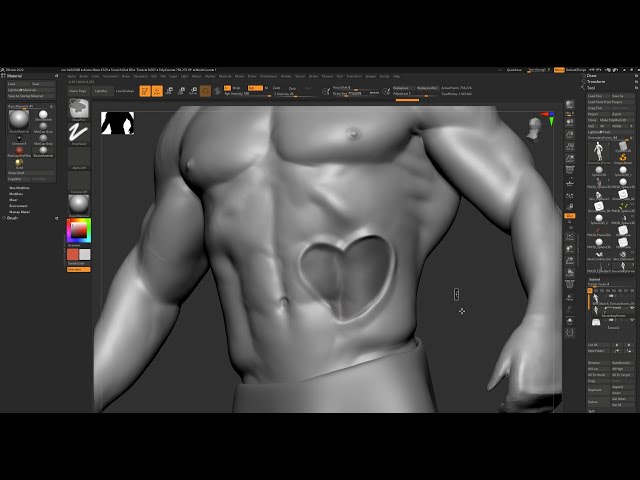Activate the orange Draw mode button
The width and height of the screenshot is (640, 480).
157,91
